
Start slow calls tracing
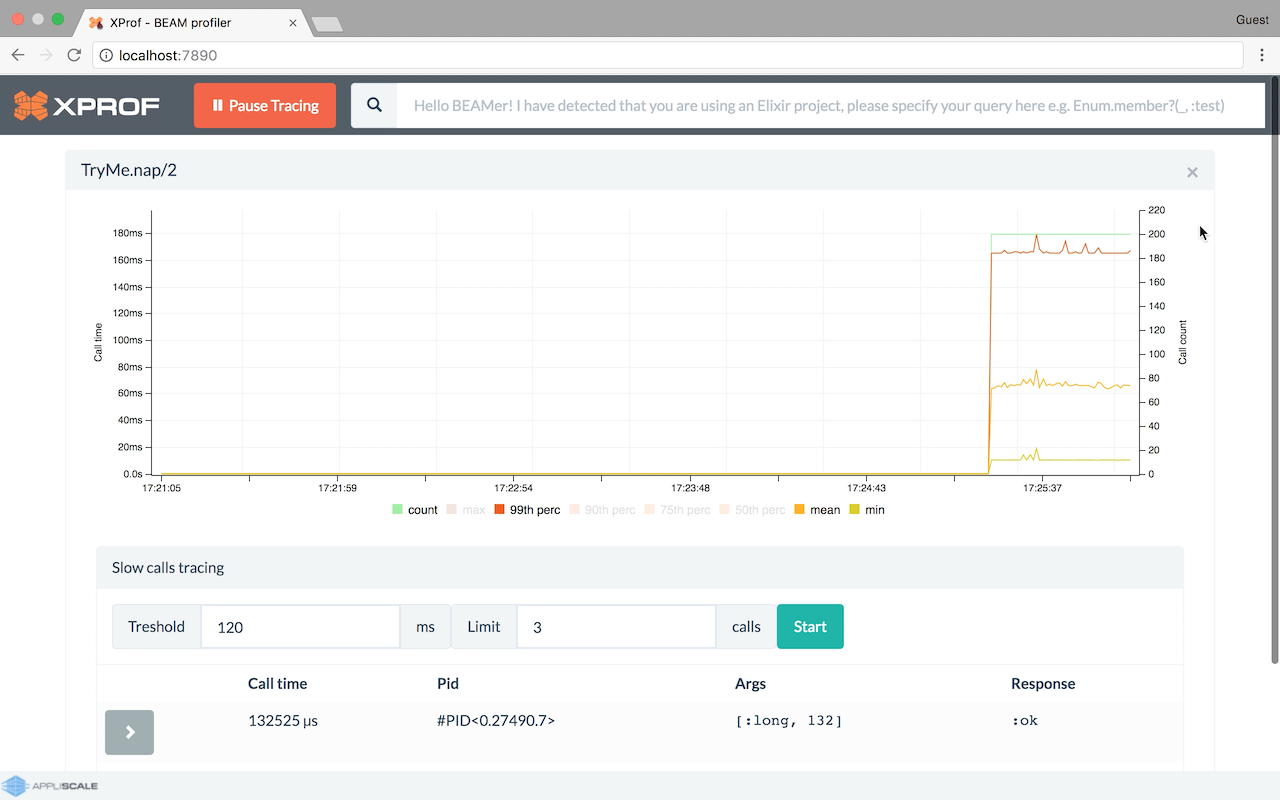[x=810, y=627]
